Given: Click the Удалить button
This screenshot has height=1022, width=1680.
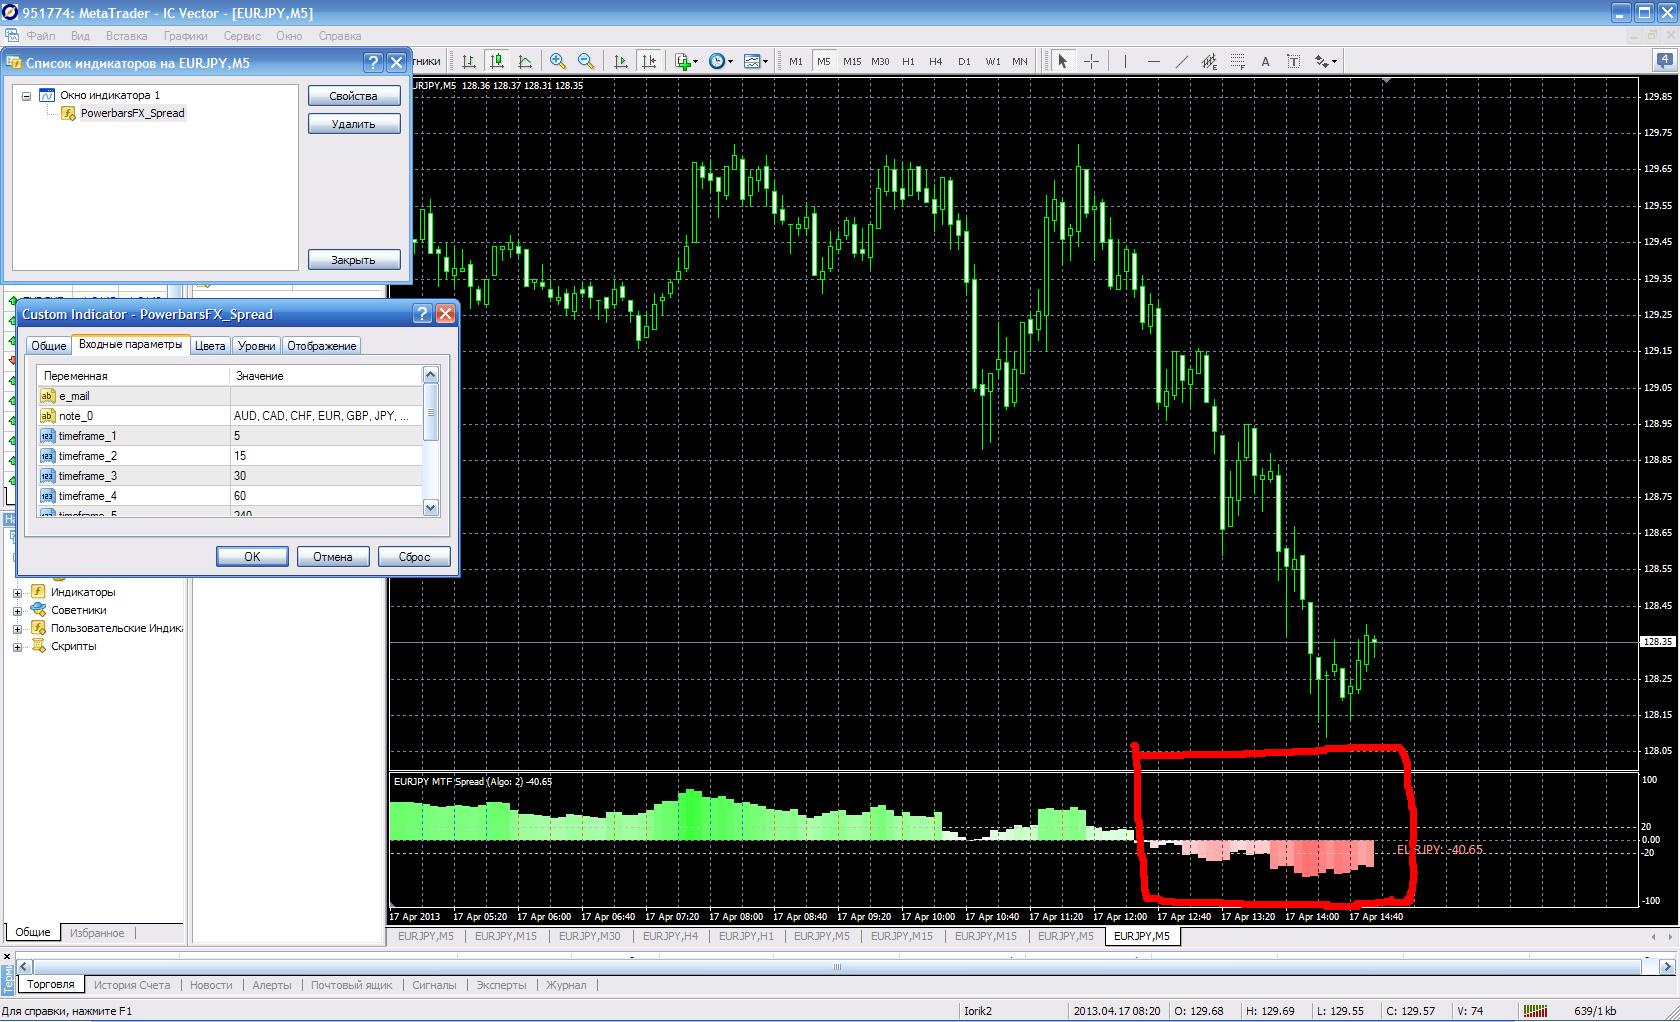Looking at the screenshot, I should click(354, 124).
